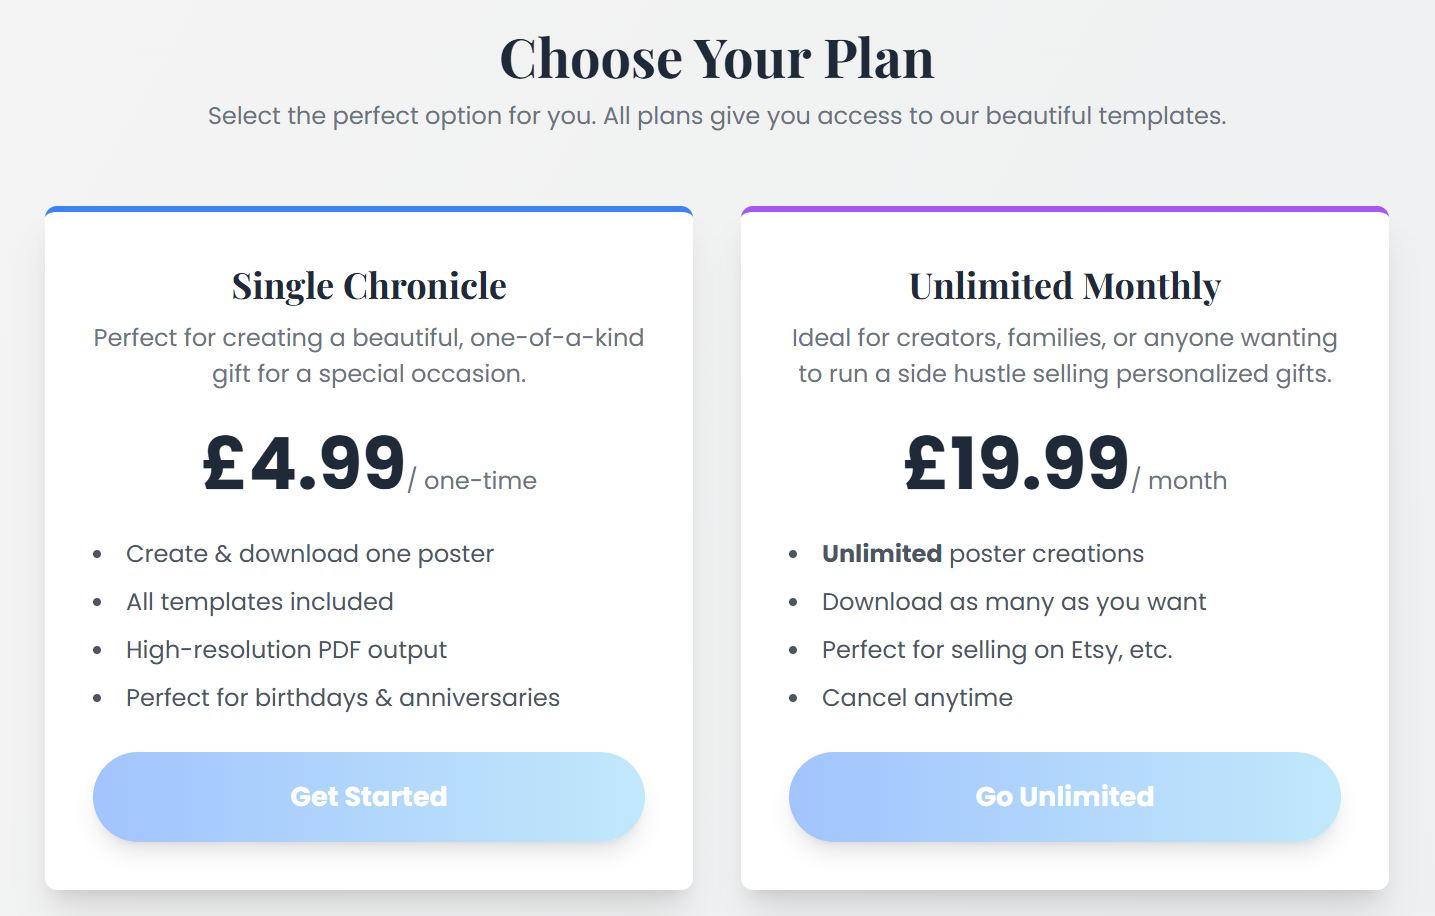This screenshot has width=1435, height=916.
Task: Click the High-resolution PDF output bullet
Action: tap(286, 649)
